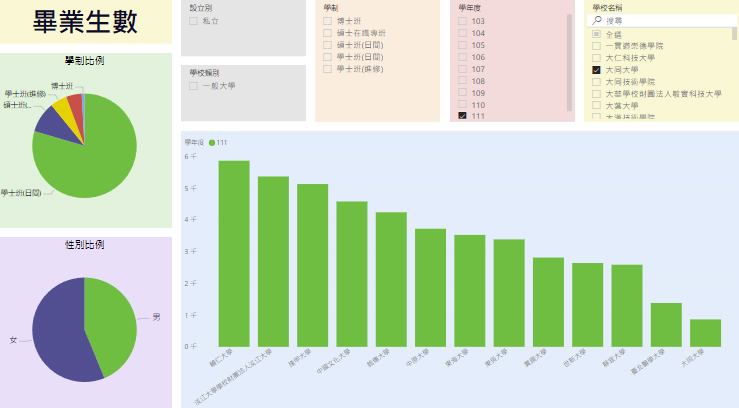Select the 學士班(日間) checkbox in 學制 filter
The width and height of the screenshot is (739, 408).
[328, 57]
